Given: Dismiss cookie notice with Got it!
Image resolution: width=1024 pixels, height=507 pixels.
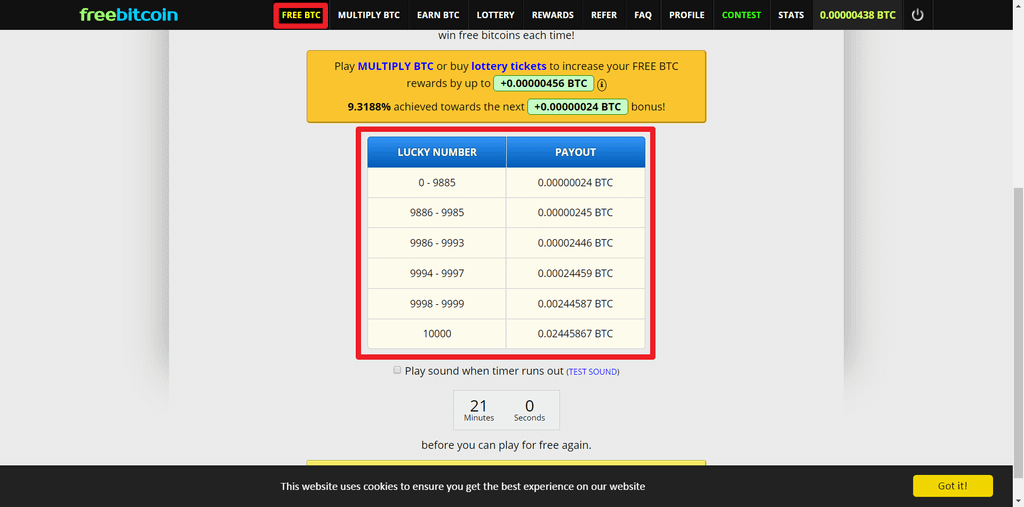Looking at the screenshot, I should 953,486.
